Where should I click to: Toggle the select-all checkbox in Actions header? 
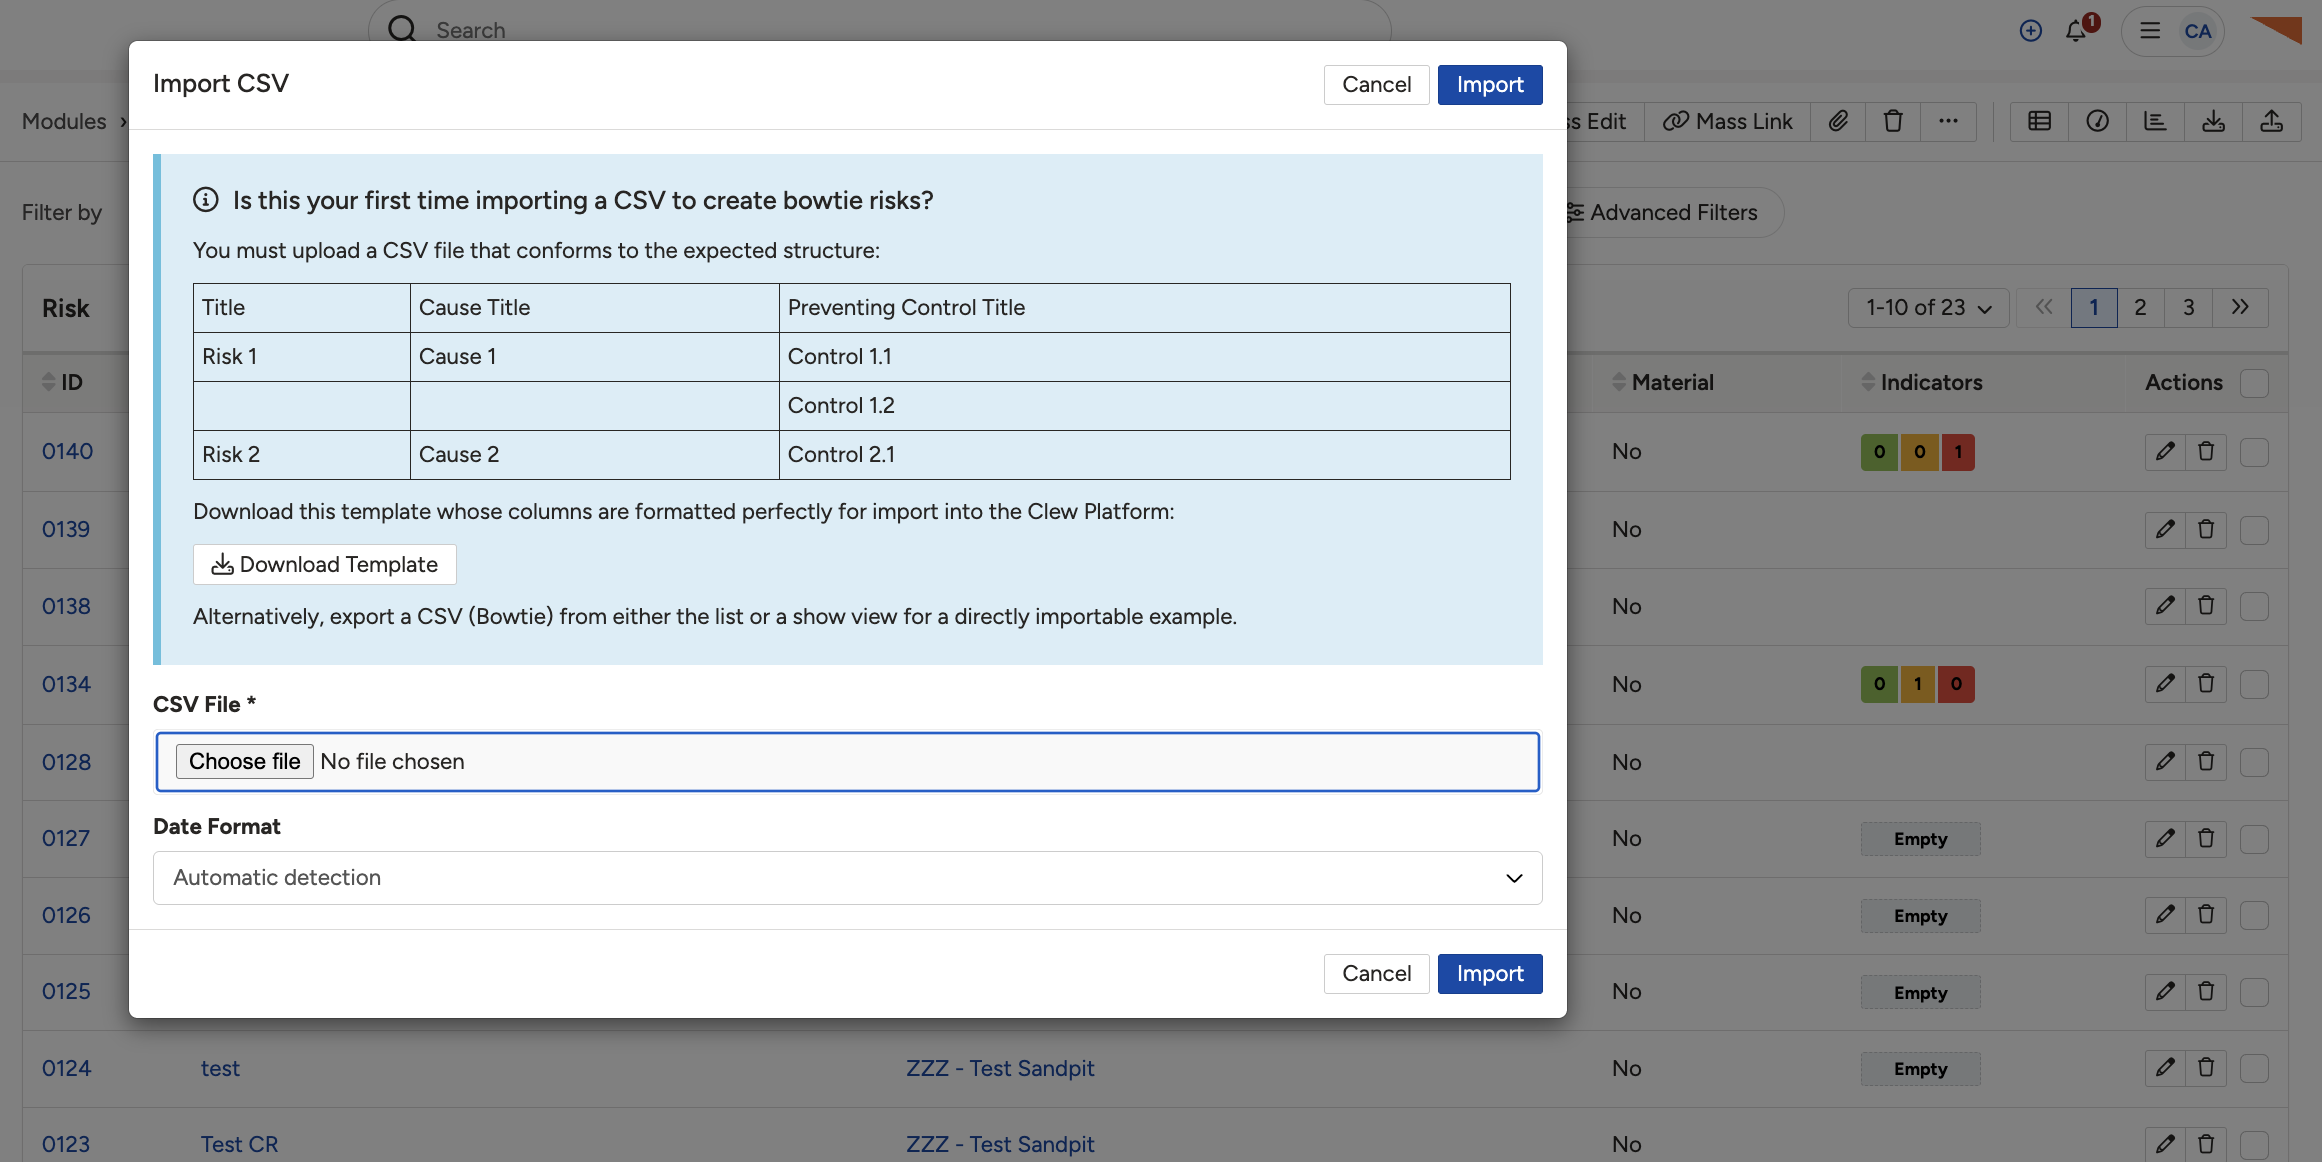(2254, 383)
